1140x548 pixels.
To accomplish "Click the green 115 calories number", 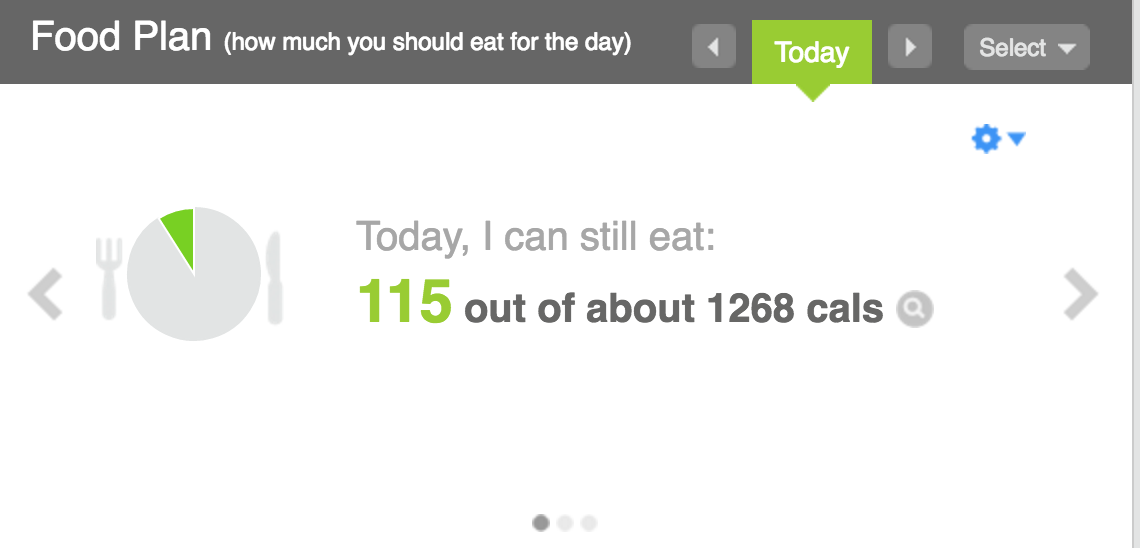I will coord(404,302).
